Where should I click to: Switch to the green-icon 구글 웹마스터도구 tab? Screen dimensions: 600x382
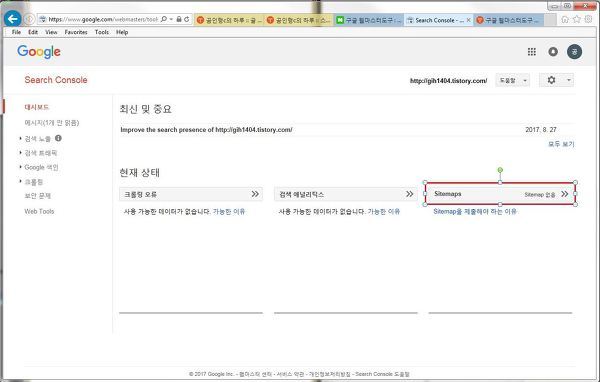369,20
